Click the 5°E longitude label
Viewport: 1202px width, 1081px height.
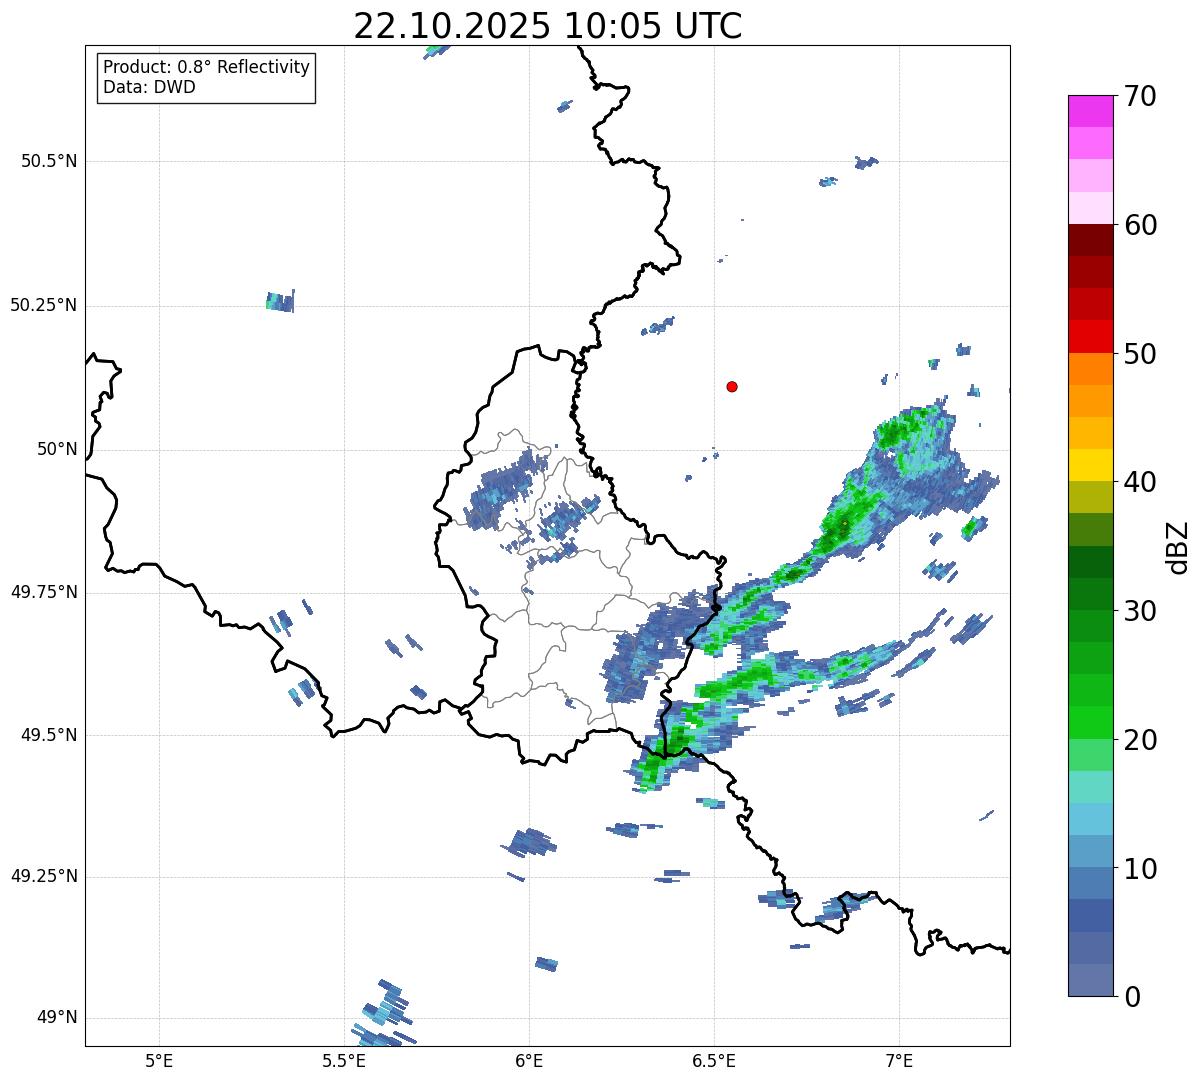pyautogui.click(x=159, y=1060)
